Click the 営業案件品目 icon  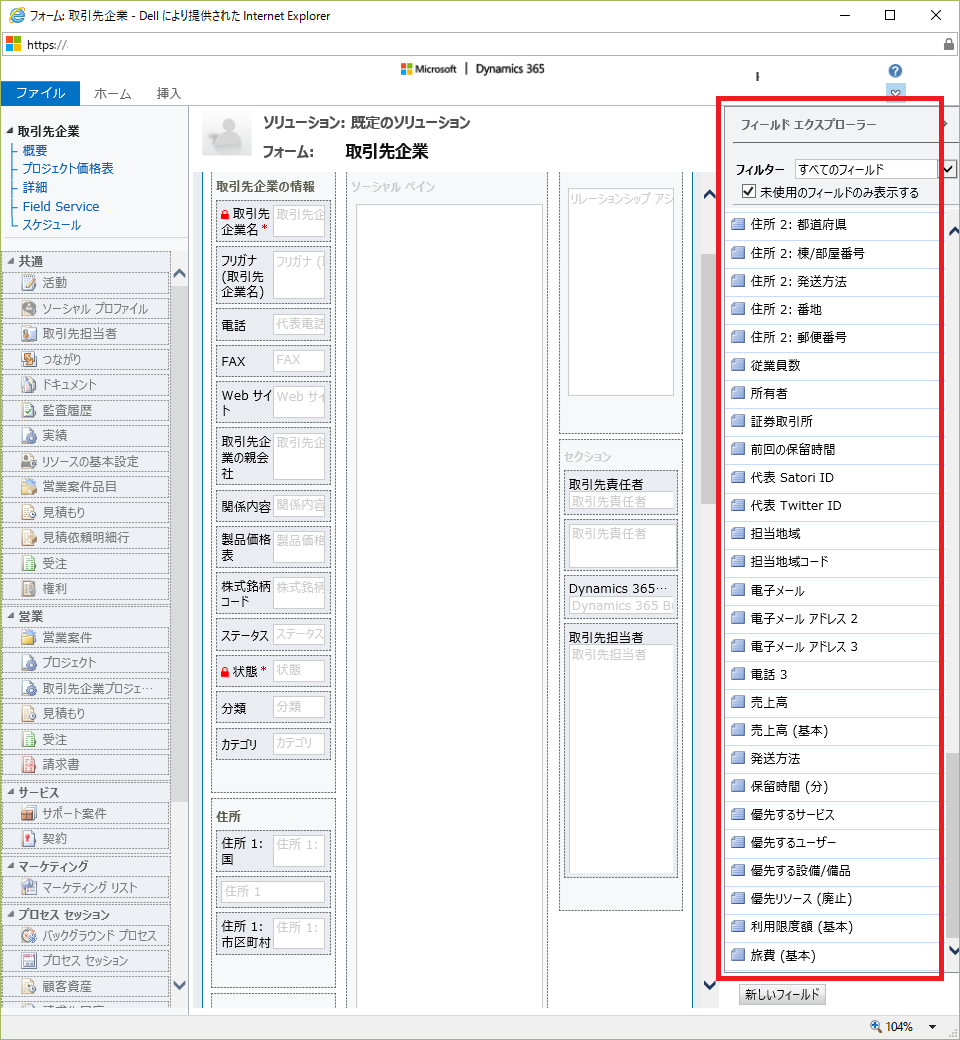(x=29, y=487)
